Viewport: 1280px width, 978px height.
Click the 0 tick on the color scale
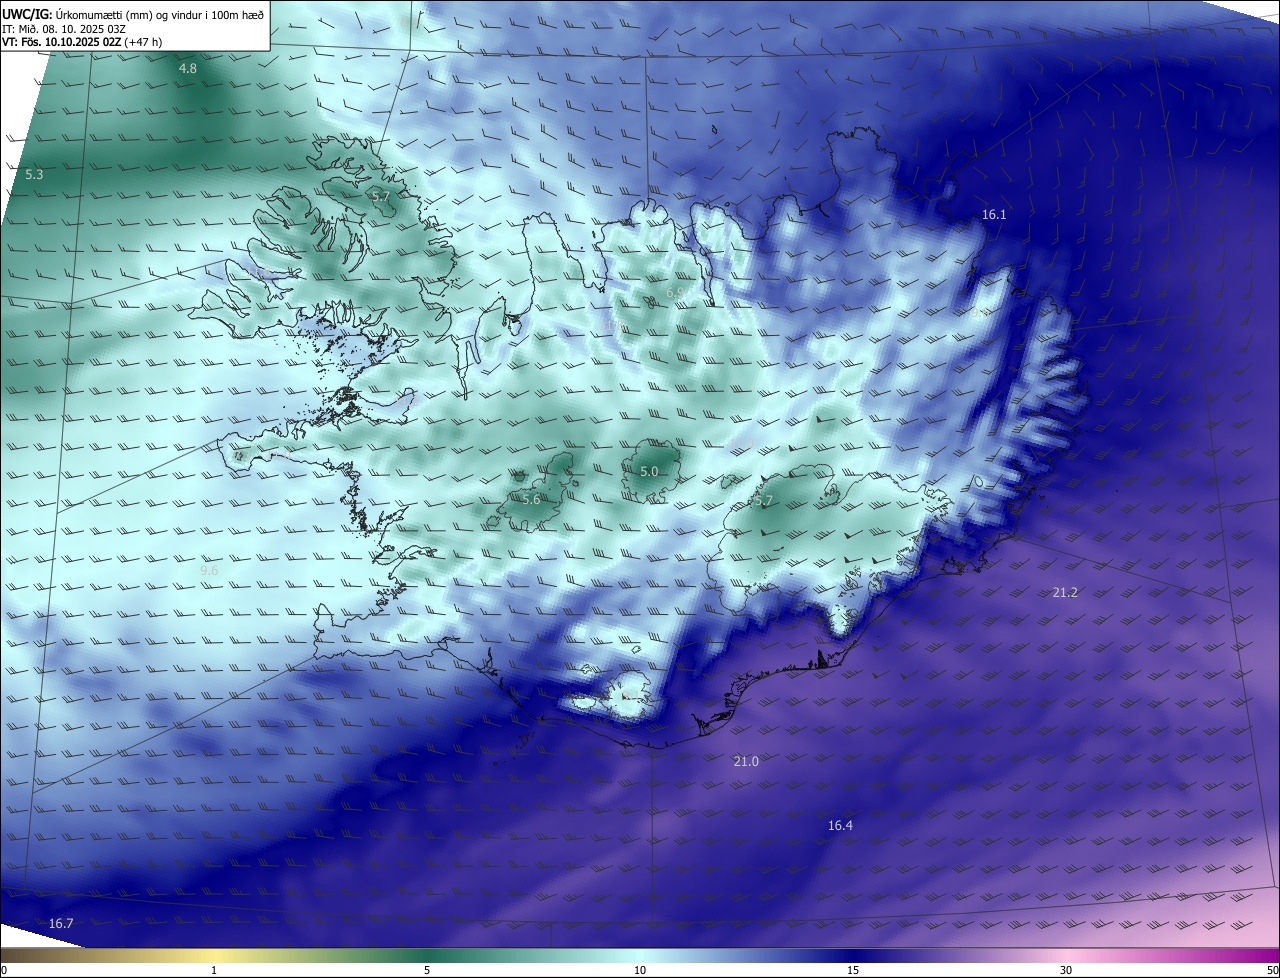point(4,970)
